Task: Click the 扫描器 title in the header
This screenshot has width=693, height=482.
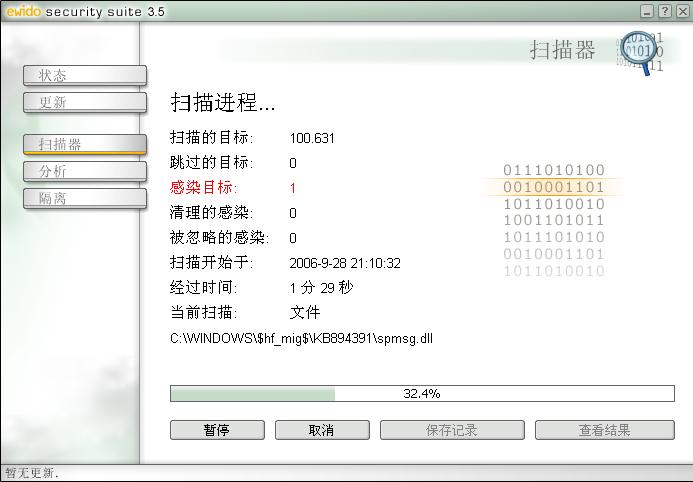Action: (x=563, y=49)
